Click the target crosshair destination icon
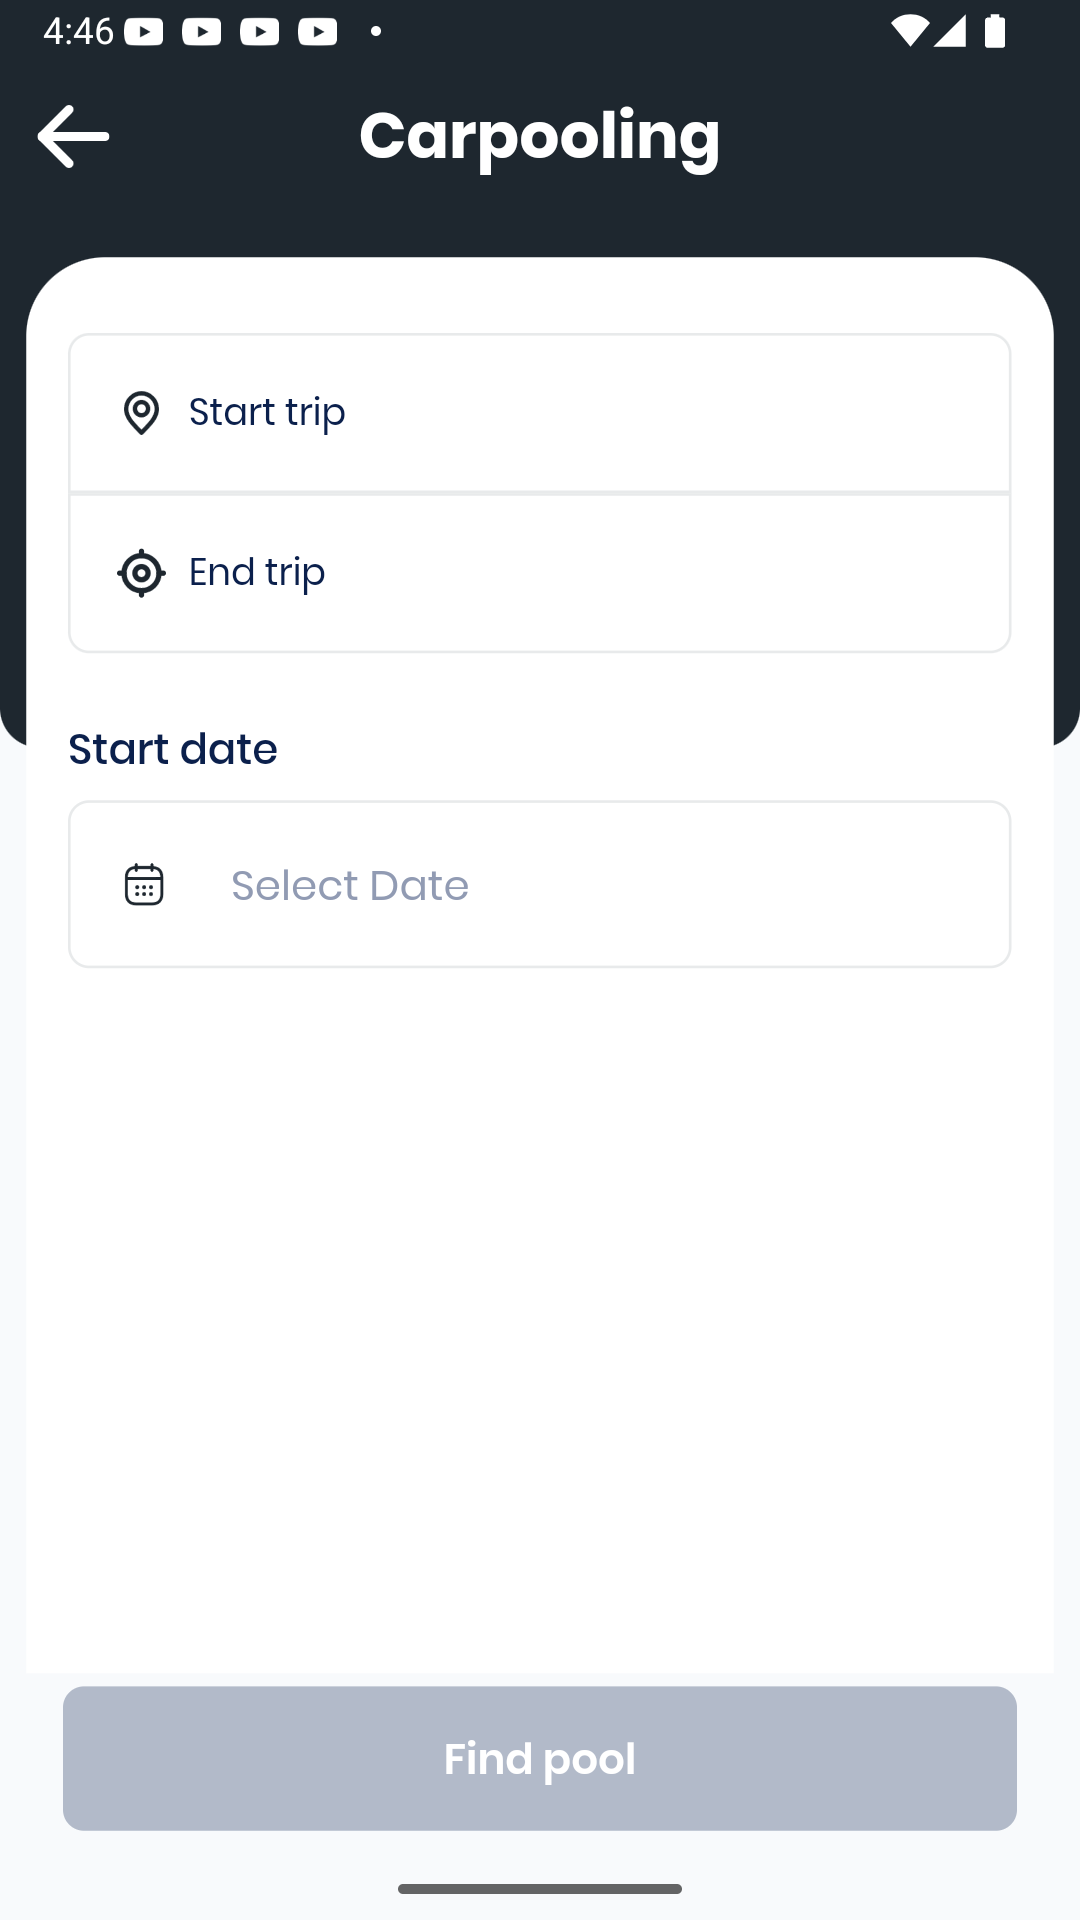 coord(141,573)
